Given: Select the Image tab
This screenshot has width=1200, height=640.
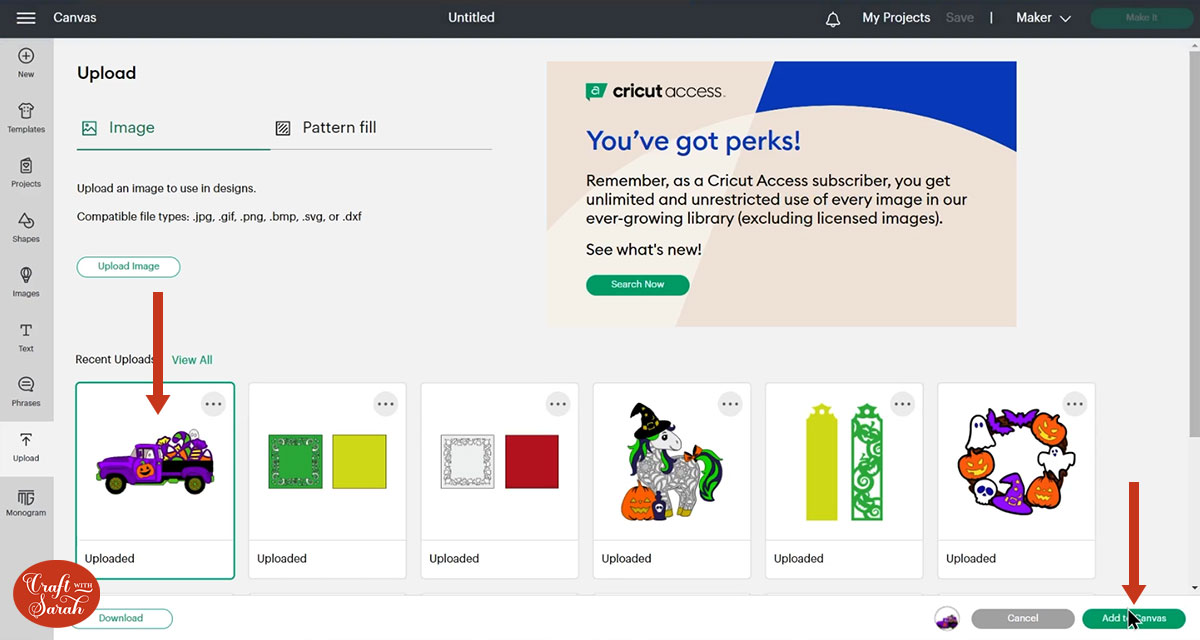Looking at the screenshot, I should [x=119, y=128].
